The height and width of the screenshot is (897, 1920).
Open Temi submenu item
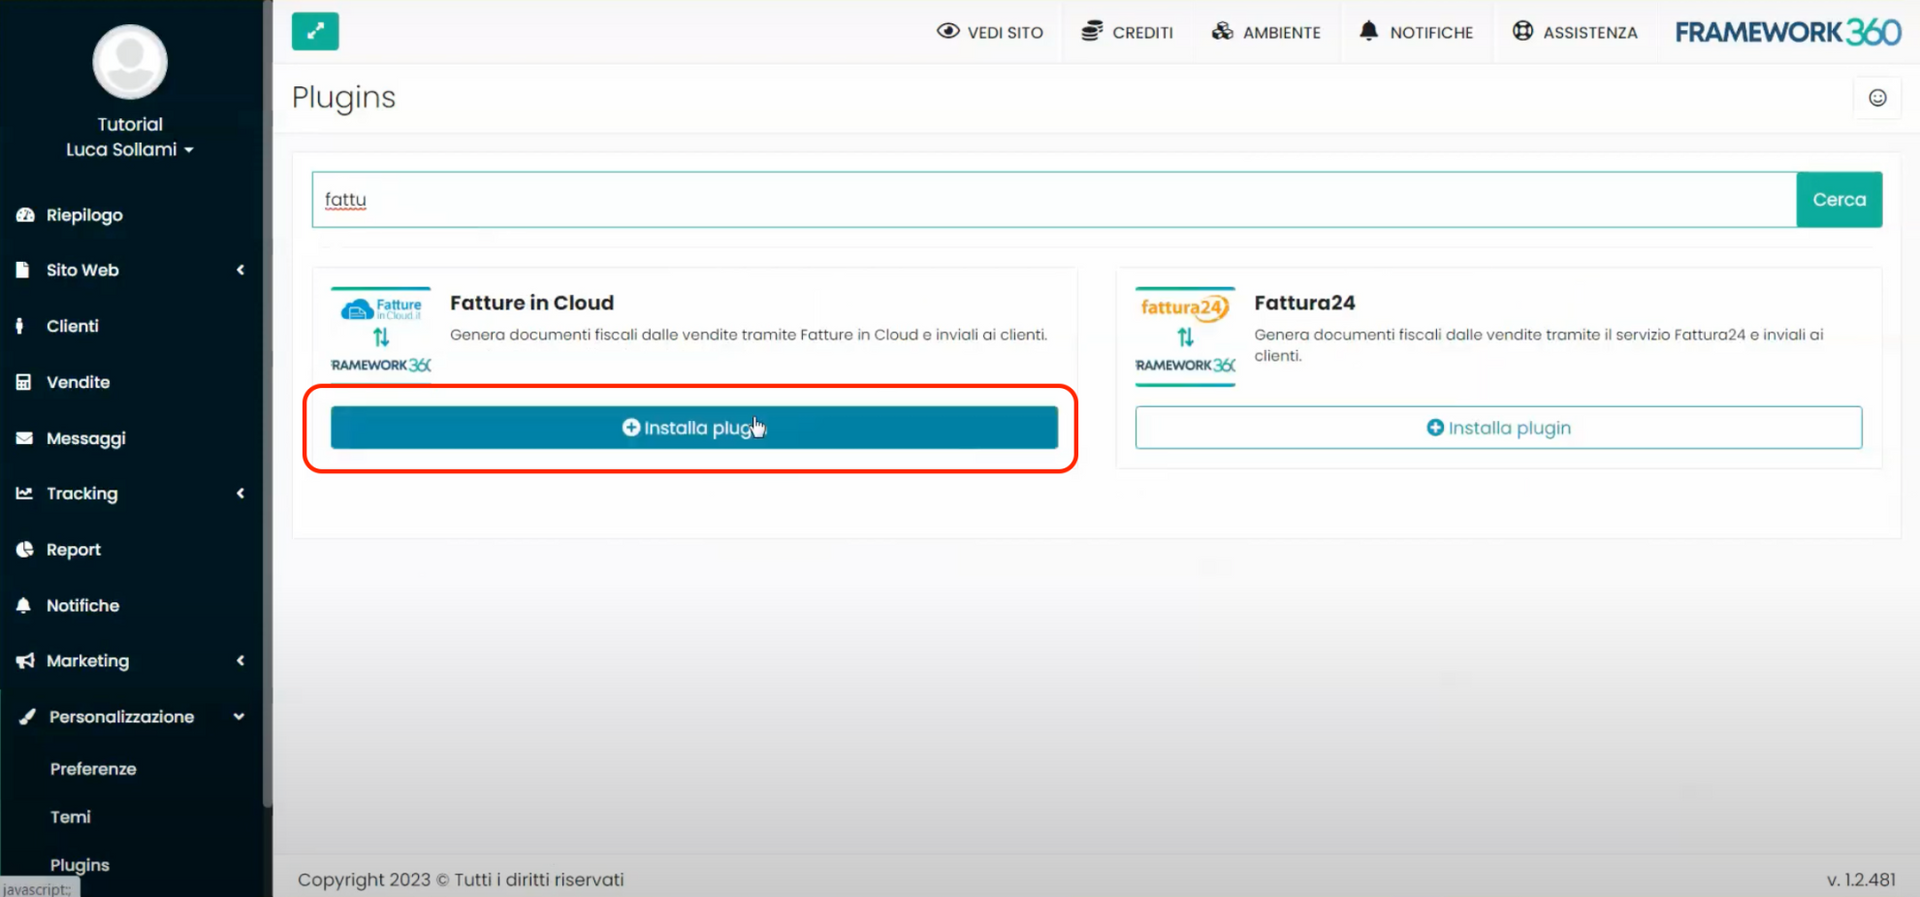coord(70,817)
